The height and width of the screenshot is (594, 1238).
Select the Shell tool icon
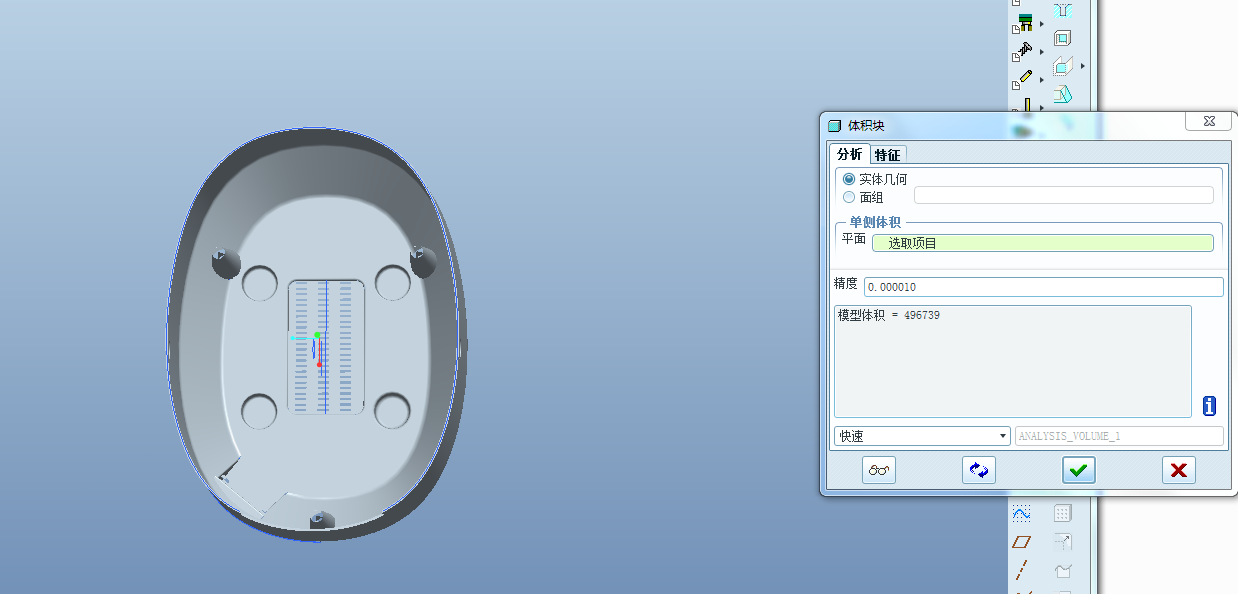pos(1062,38)
